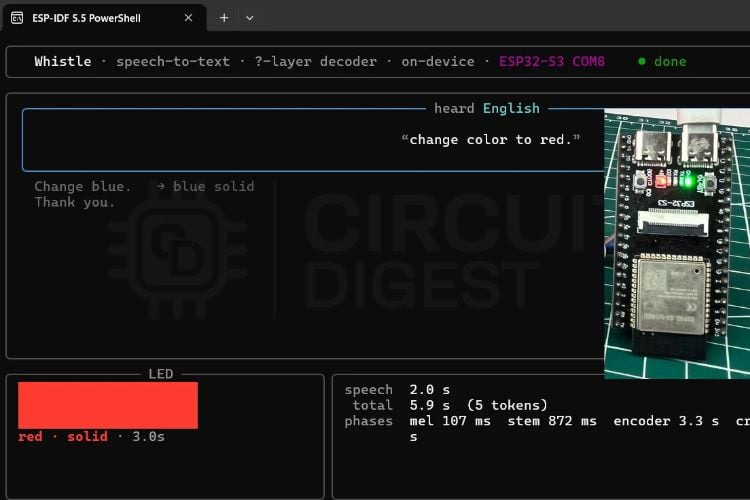Click the 'phases' row label
The image size is (750, 500).
coord(368,421)
